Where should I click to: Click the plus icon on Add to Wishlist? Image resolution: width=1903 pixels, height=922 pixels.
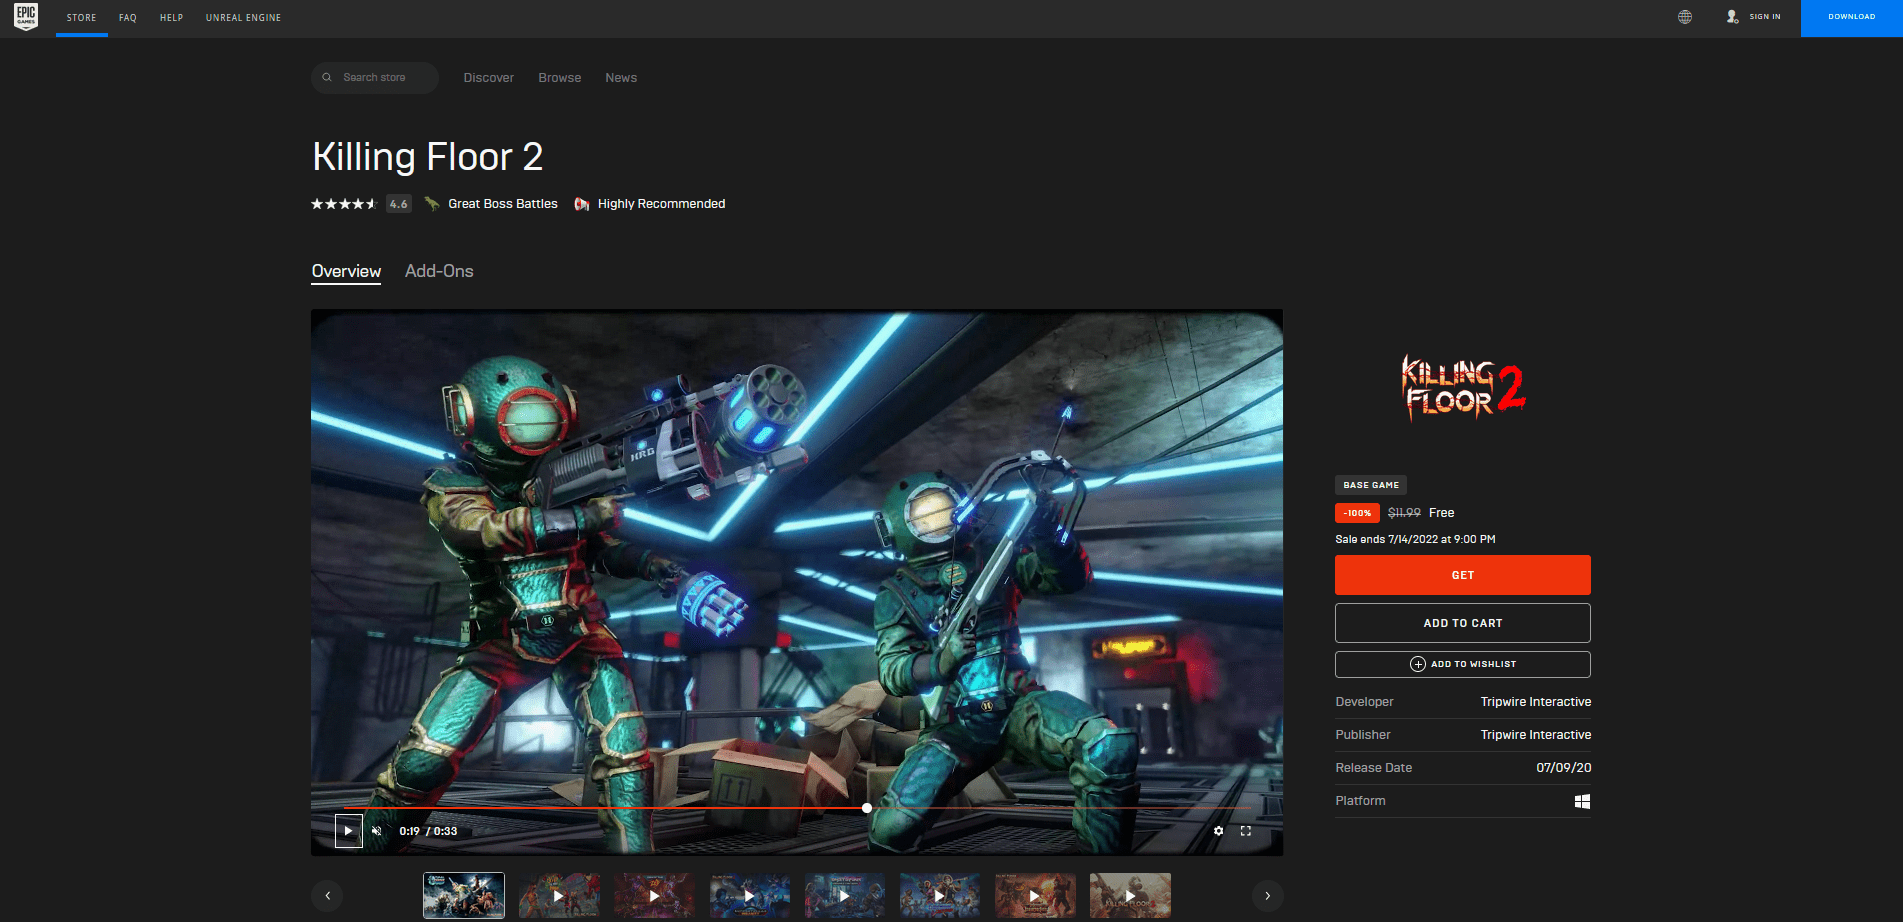click(1418, 664)
